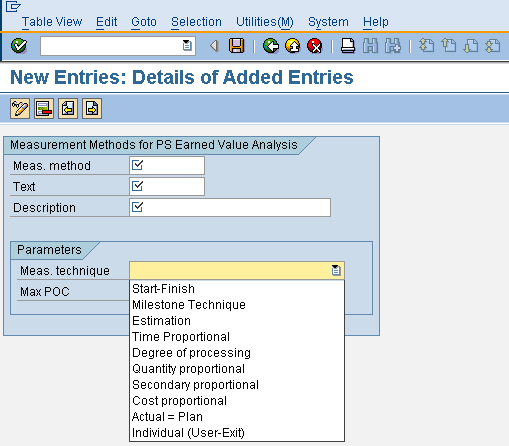Open the Utilities(M) menu
Viewport: 509px width, 446px height.
point(265,22)
